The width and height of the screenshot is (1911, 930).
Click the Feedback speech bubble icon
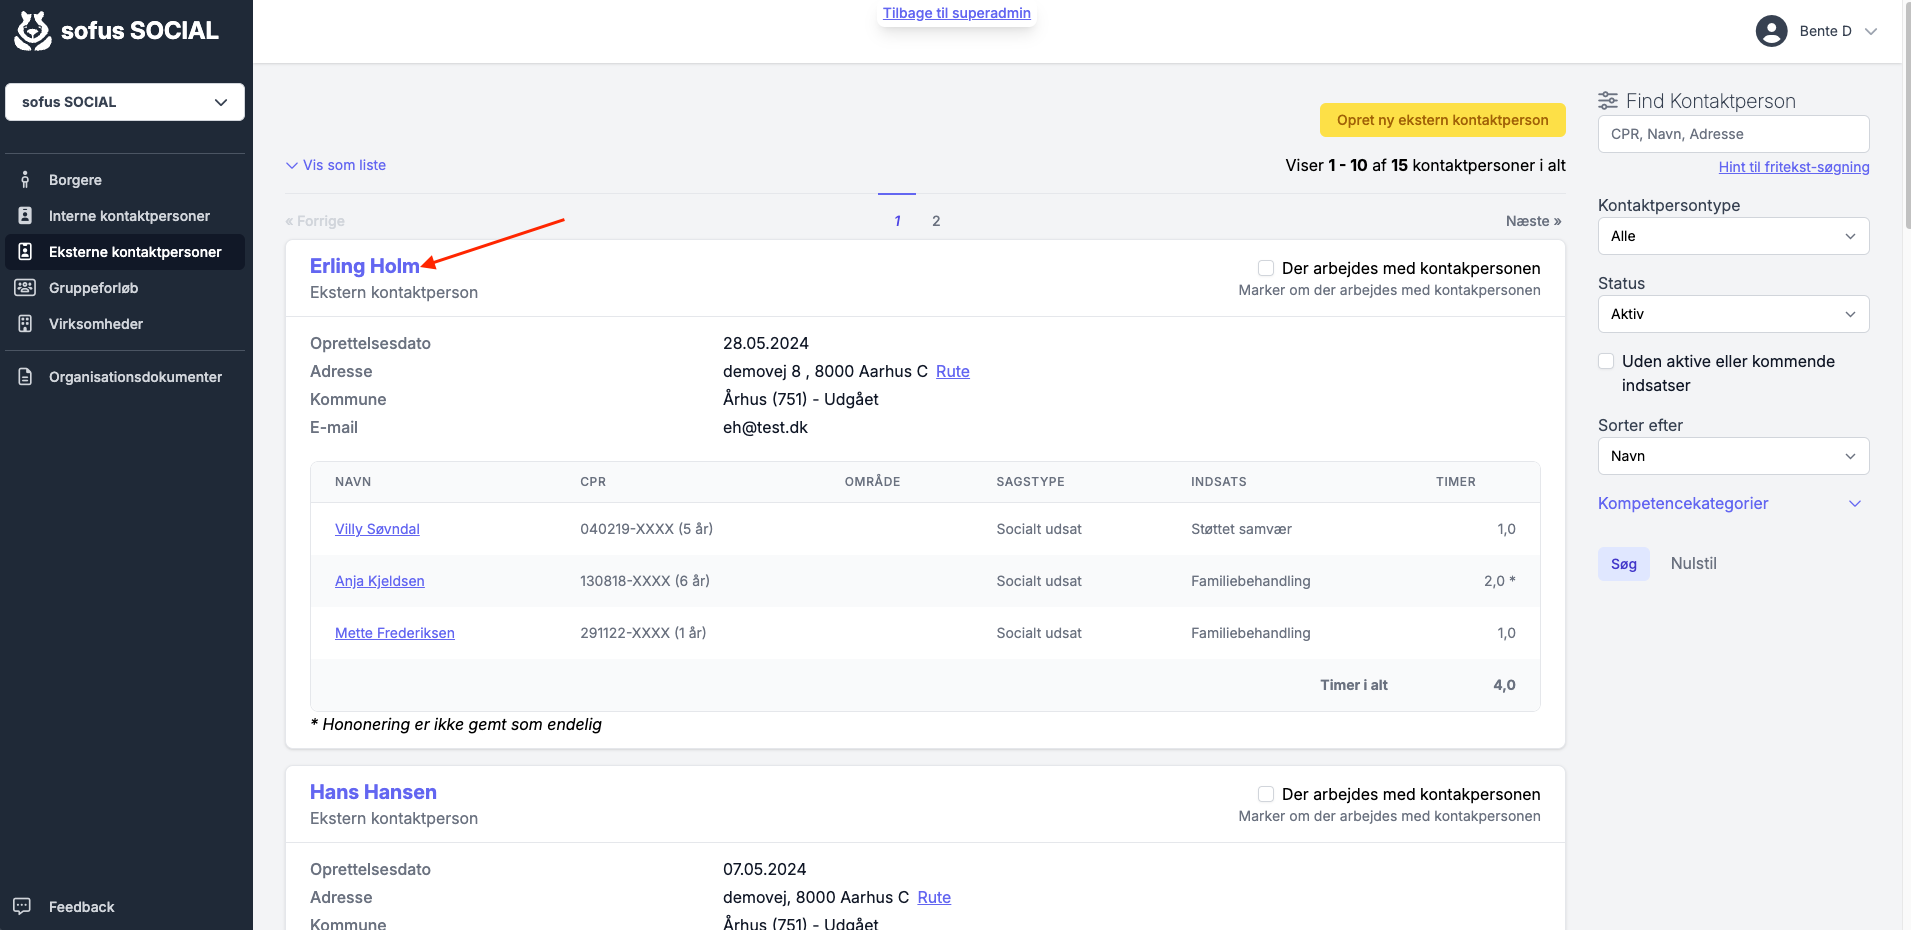click(22, 906)
